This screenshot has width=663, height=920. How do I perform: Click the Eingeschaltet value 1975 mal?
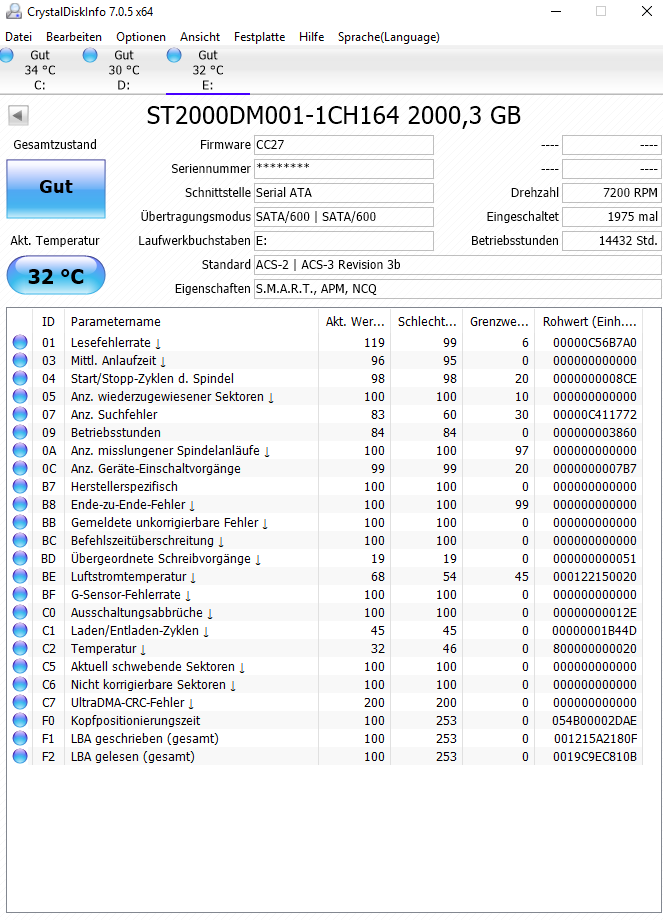612,217
